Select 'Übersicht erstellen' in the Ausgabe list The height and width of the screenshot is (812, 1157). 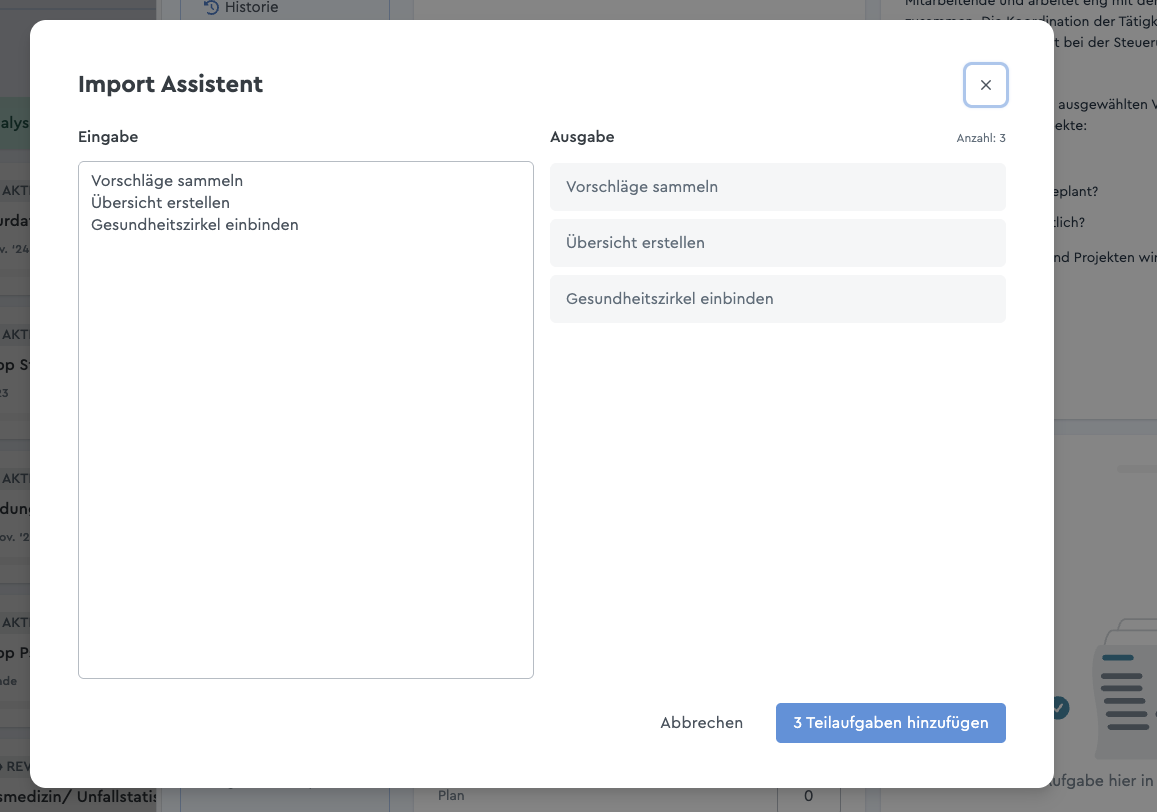[777, 243]
